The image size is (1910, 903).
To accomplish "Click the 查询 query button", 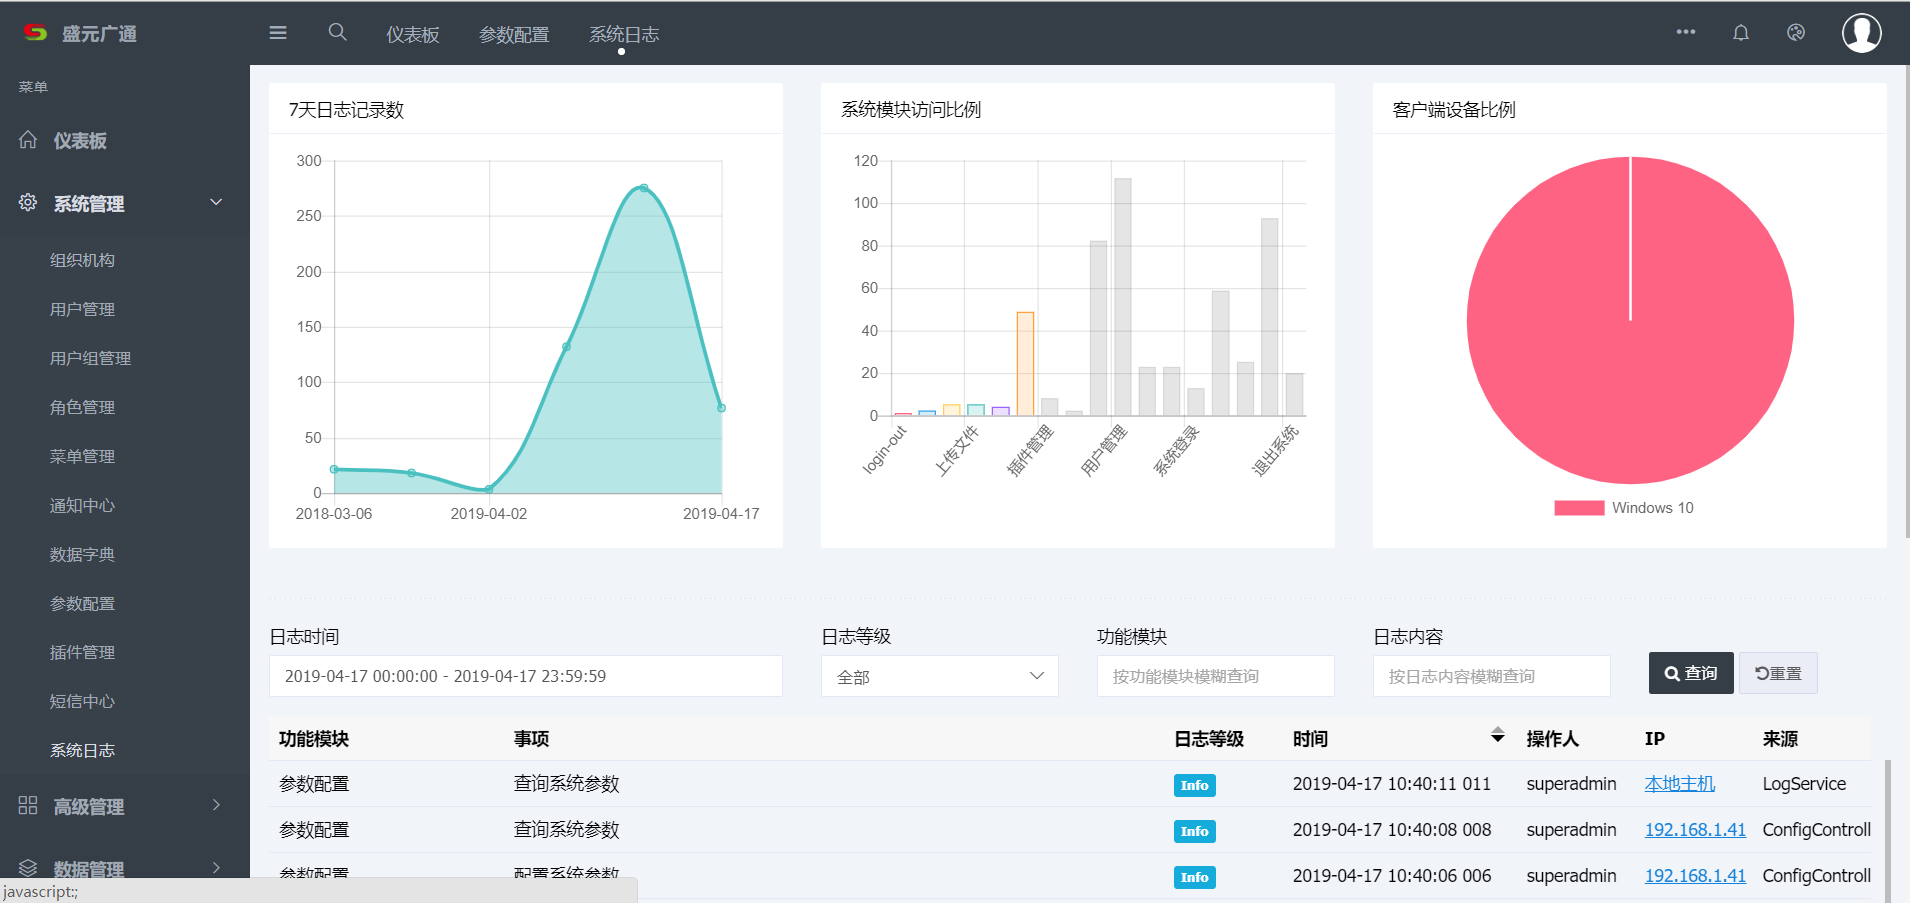I will tap(1690, 672).
